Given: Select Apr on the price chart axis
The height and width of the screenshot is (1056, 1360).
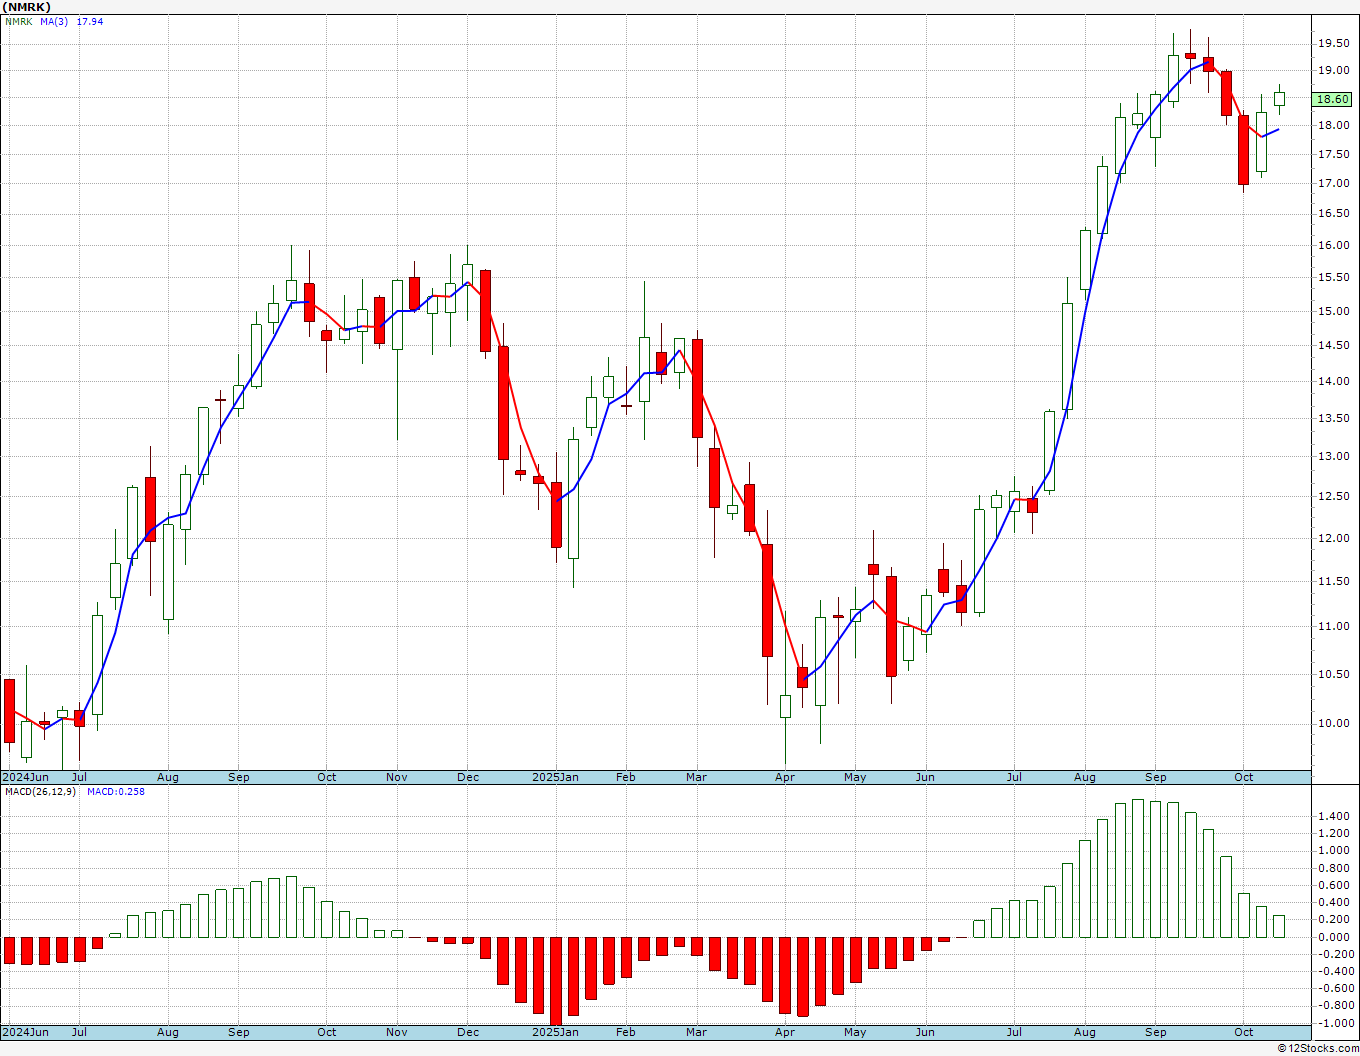Looking at the screenshot, I should coord(785,777).
